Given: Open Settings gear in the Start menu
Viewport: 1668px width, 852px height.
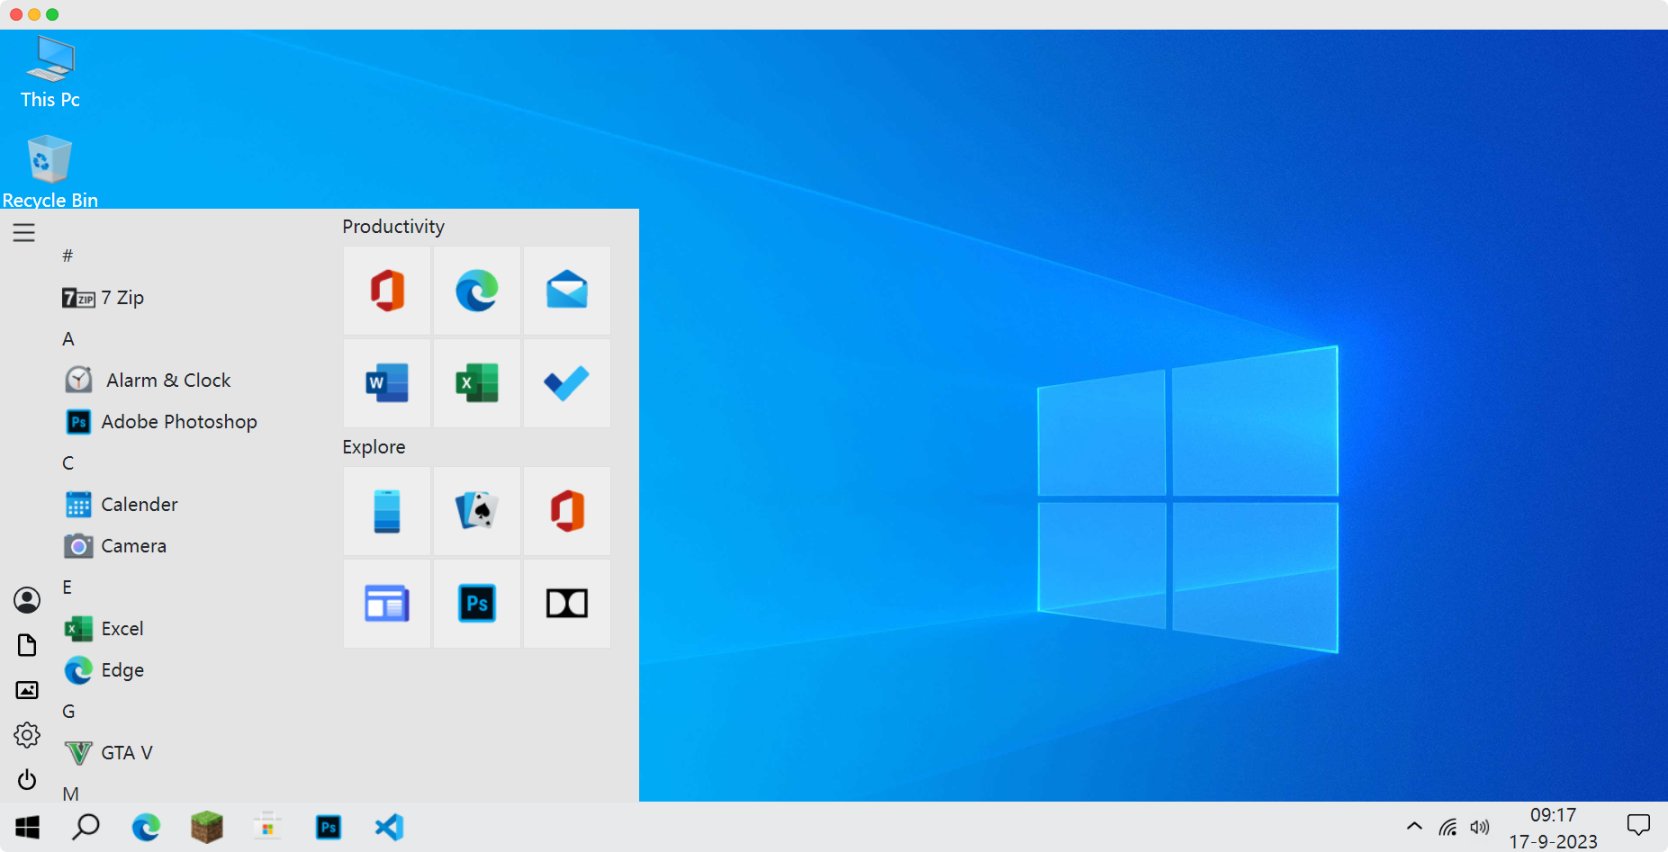Looking at the screenshot, I should click(x=27, y=735).
